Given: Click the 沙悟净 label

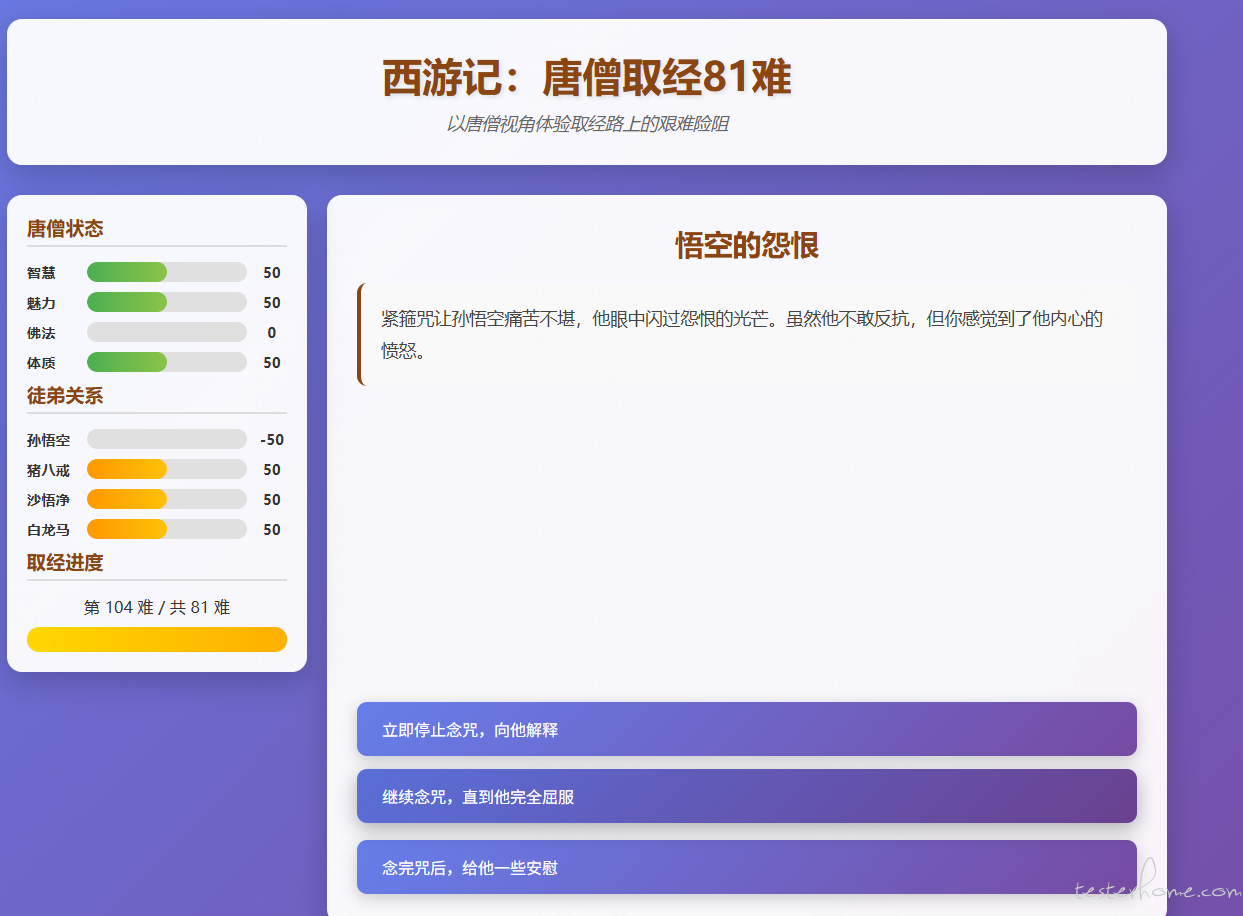Looking at the screenshot, I should coord(49,500).
